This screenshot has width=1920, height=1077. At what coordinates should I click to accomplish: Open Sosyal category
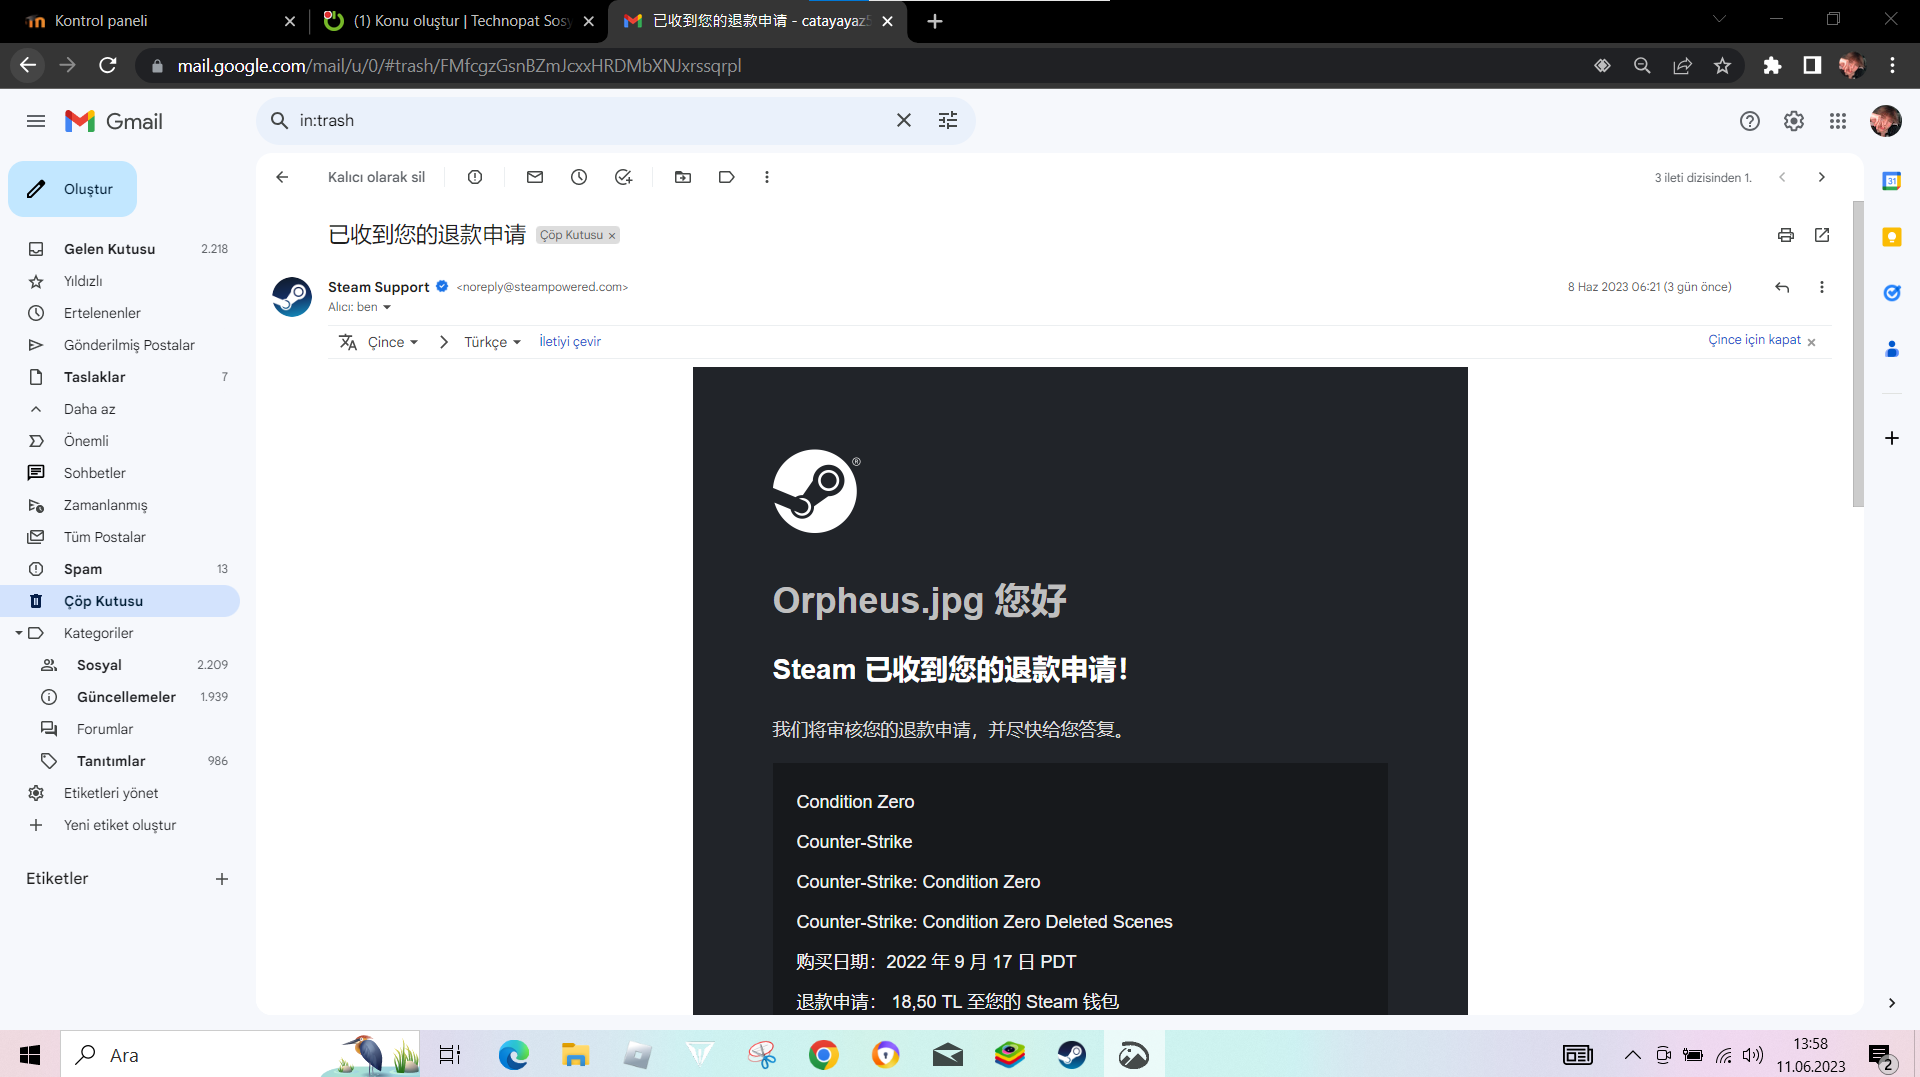pyautogui.click(x=120, y=665)
